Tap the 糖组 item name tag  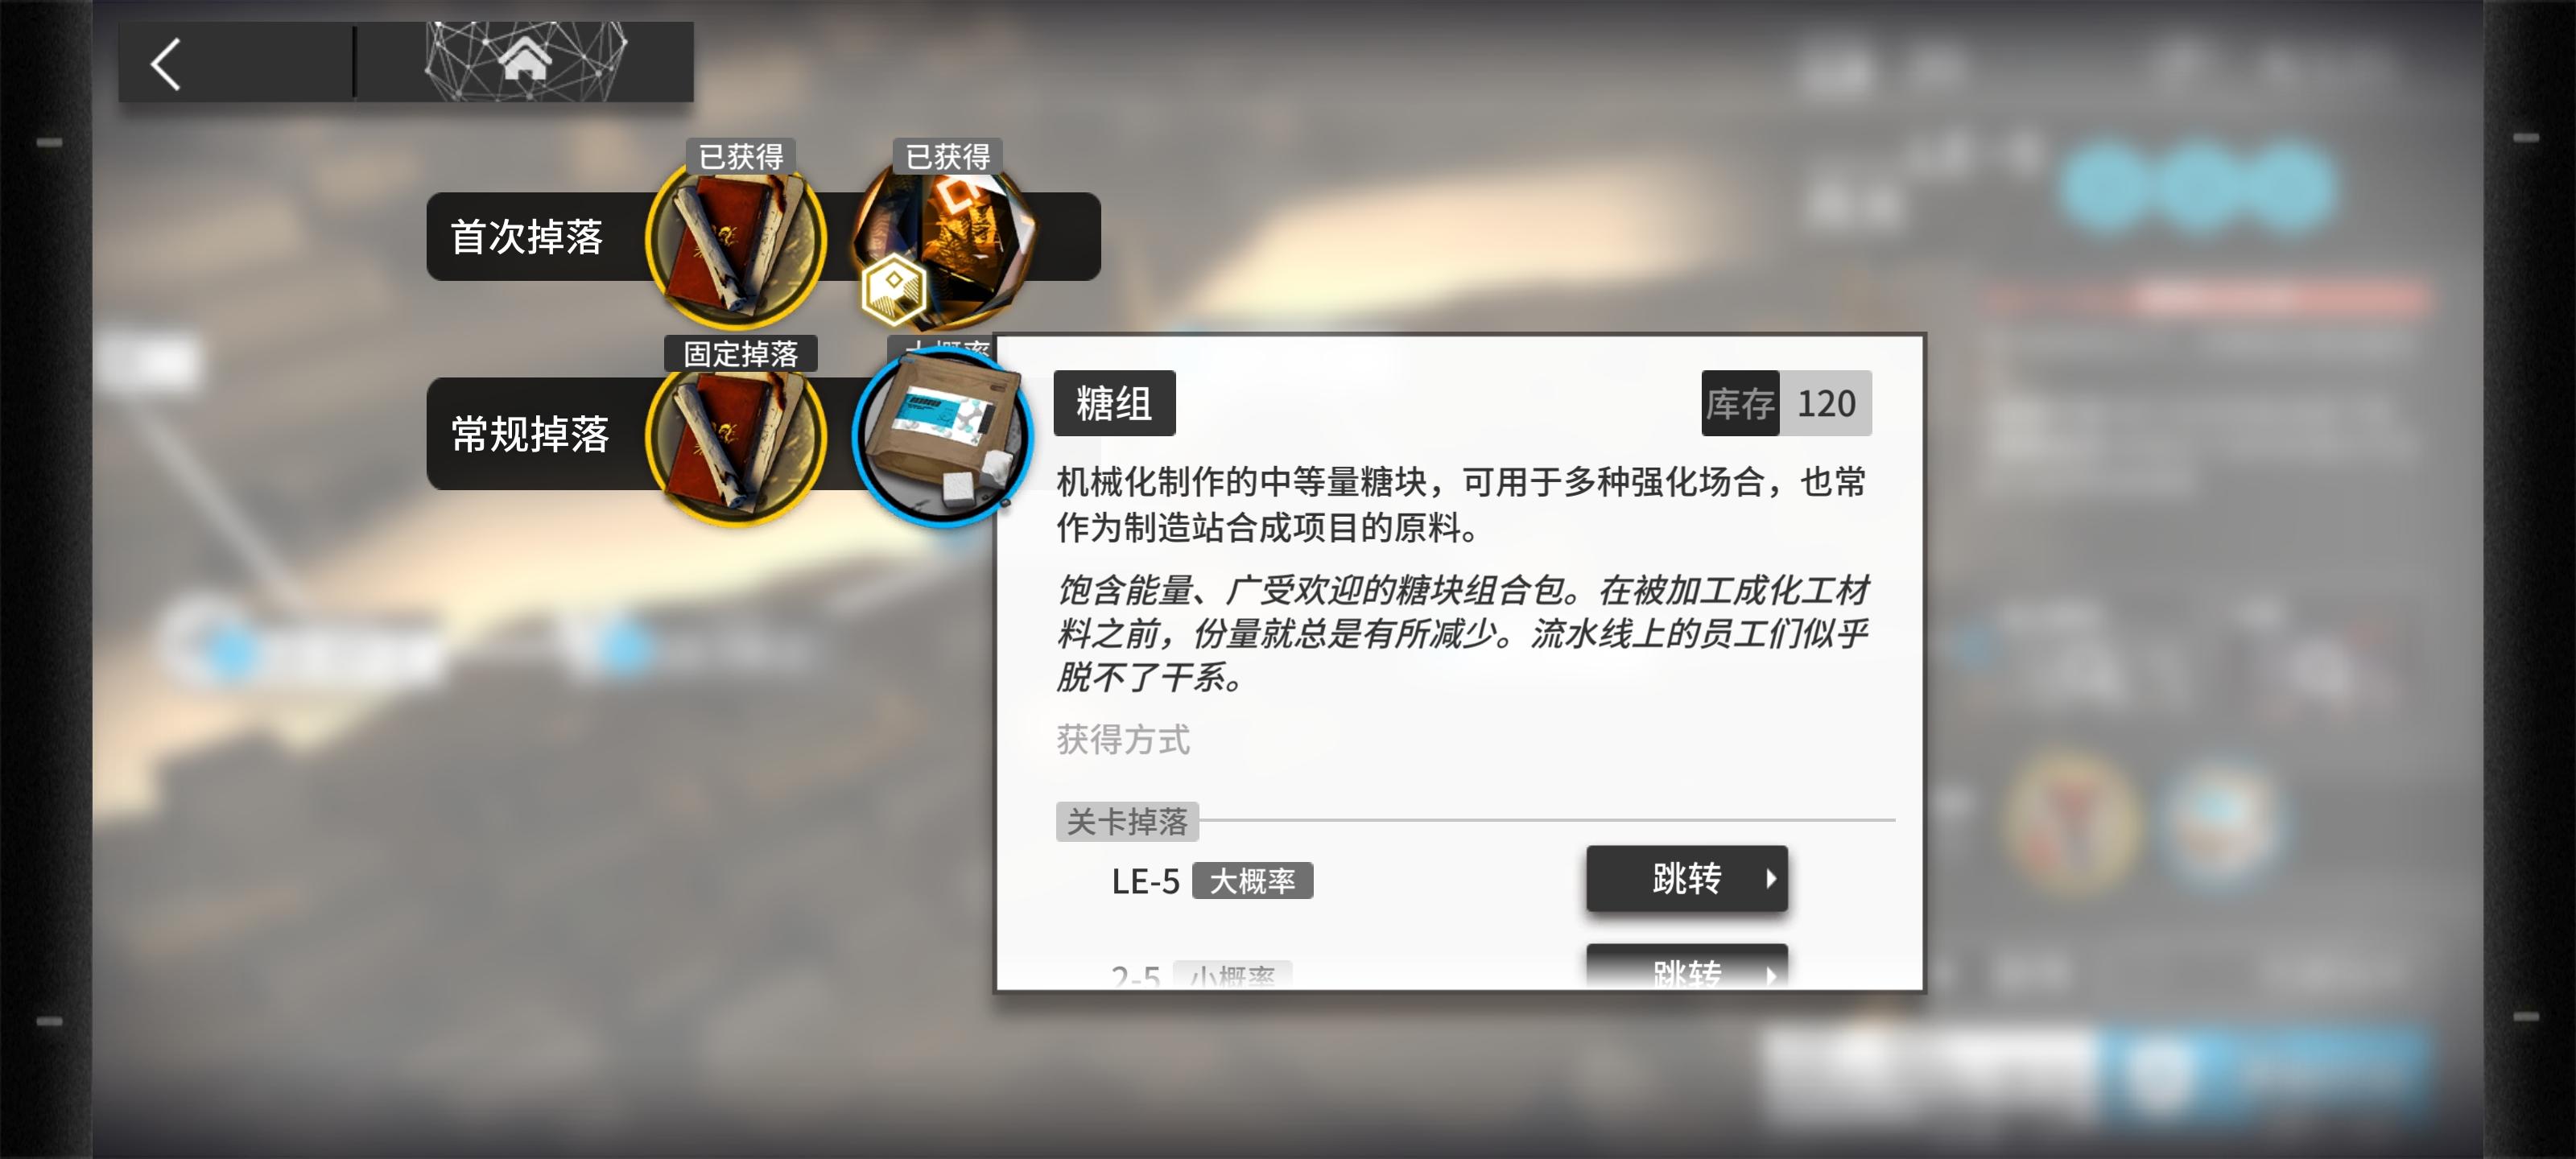click(1114, 403)
